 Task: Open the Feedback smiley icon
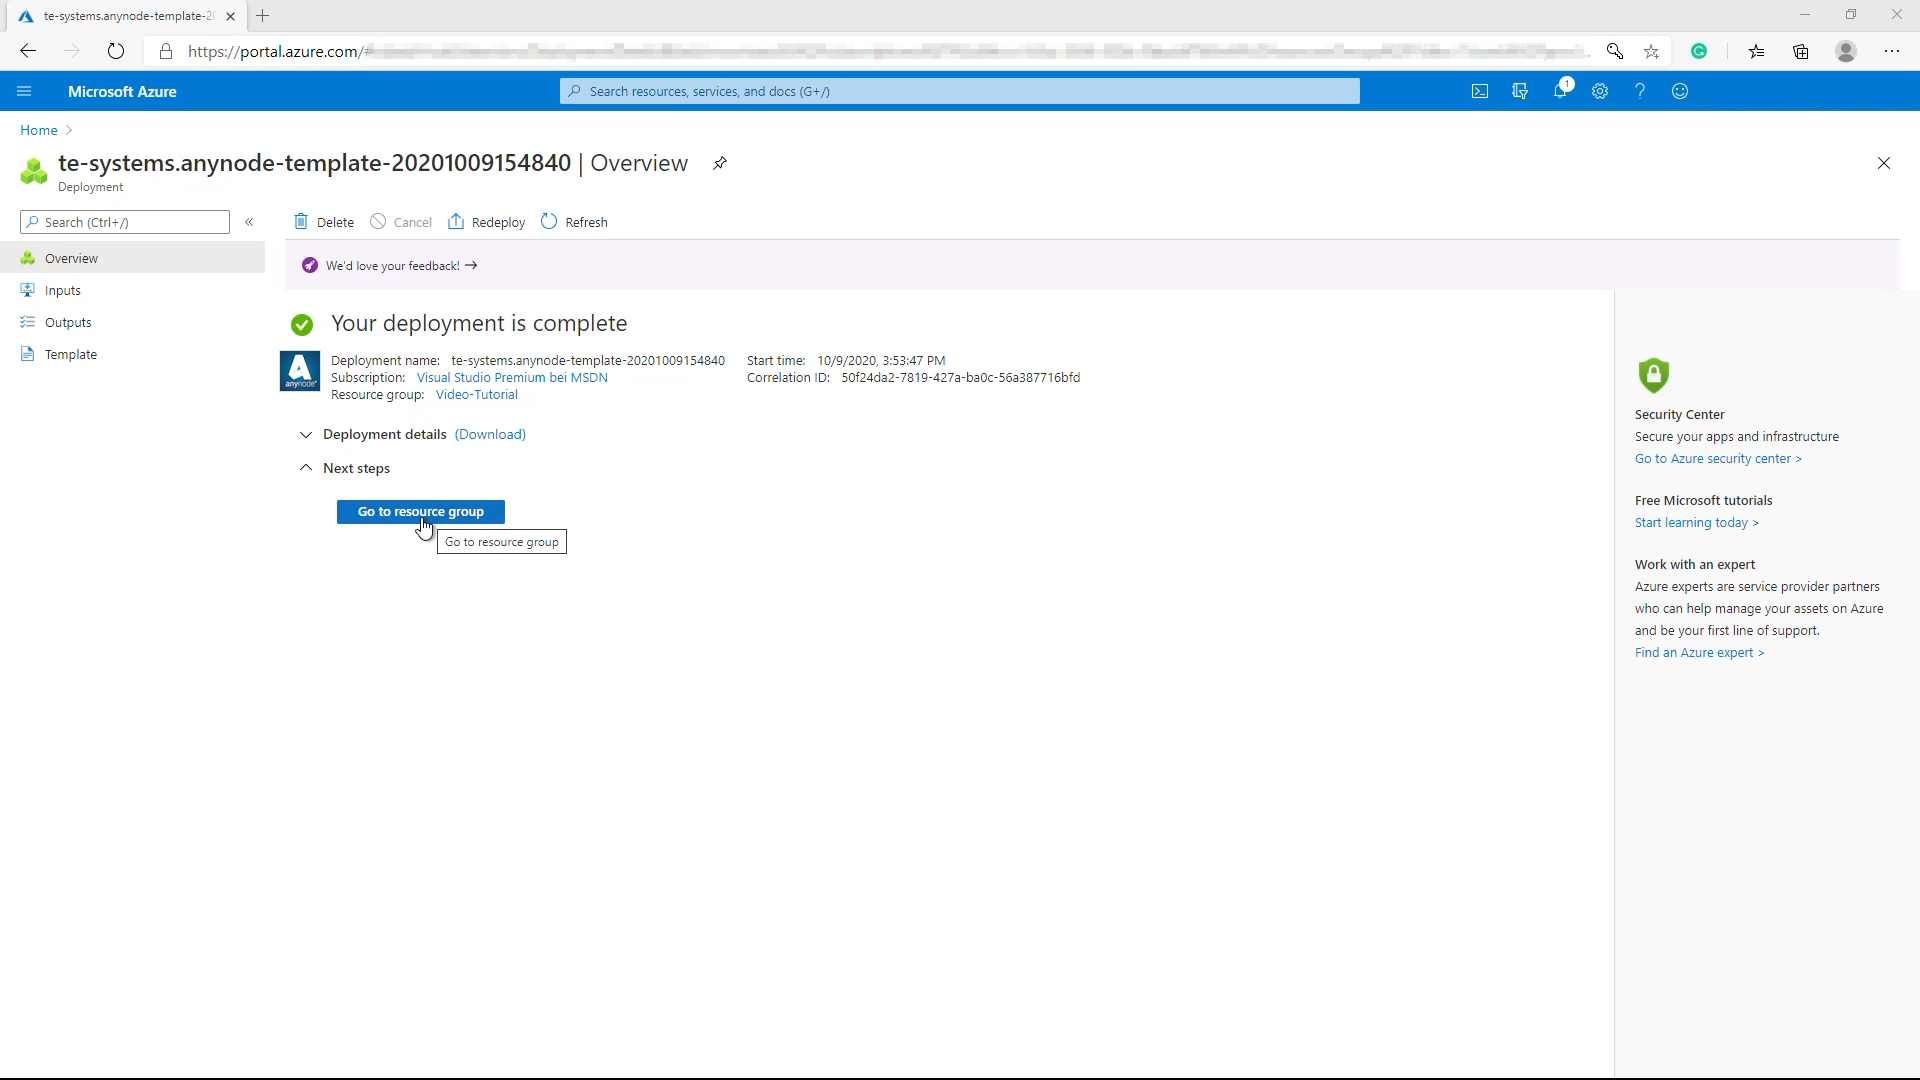[1680, 91]
